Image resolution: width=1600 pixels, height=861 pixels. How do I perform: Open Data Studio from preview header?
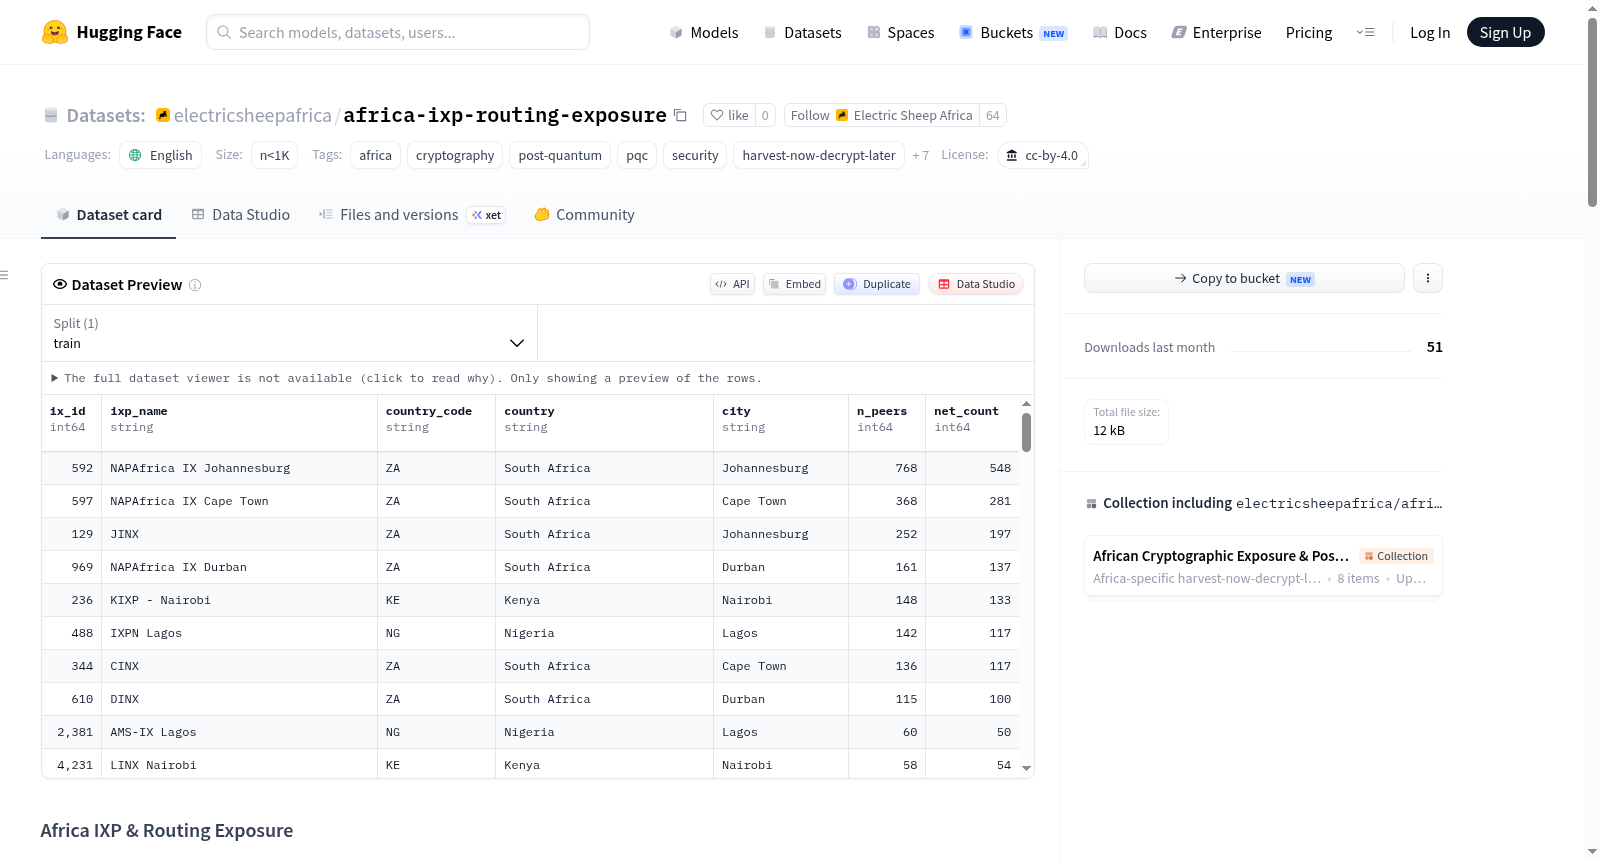976,284
